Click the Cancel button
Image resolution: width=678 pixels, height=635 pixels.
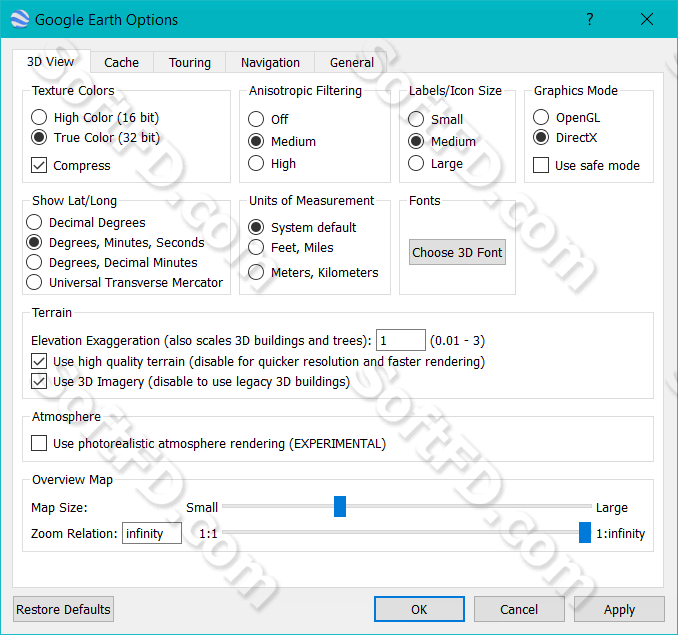(519, 609)
